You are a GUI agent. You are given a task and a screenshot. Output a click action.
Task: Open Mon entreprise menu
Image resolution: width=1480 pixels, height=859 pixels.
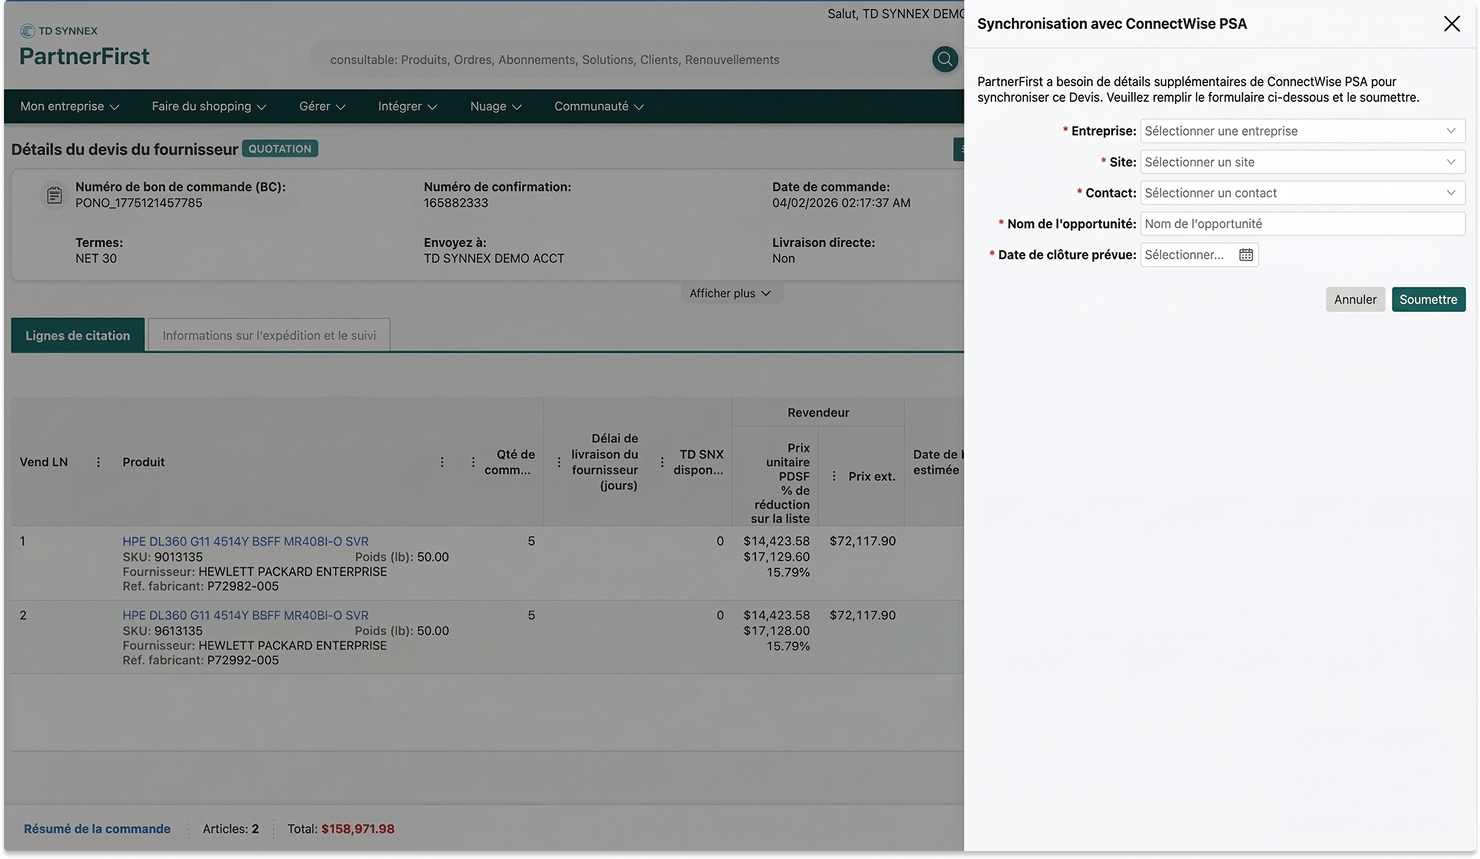[x=70, y=106]
